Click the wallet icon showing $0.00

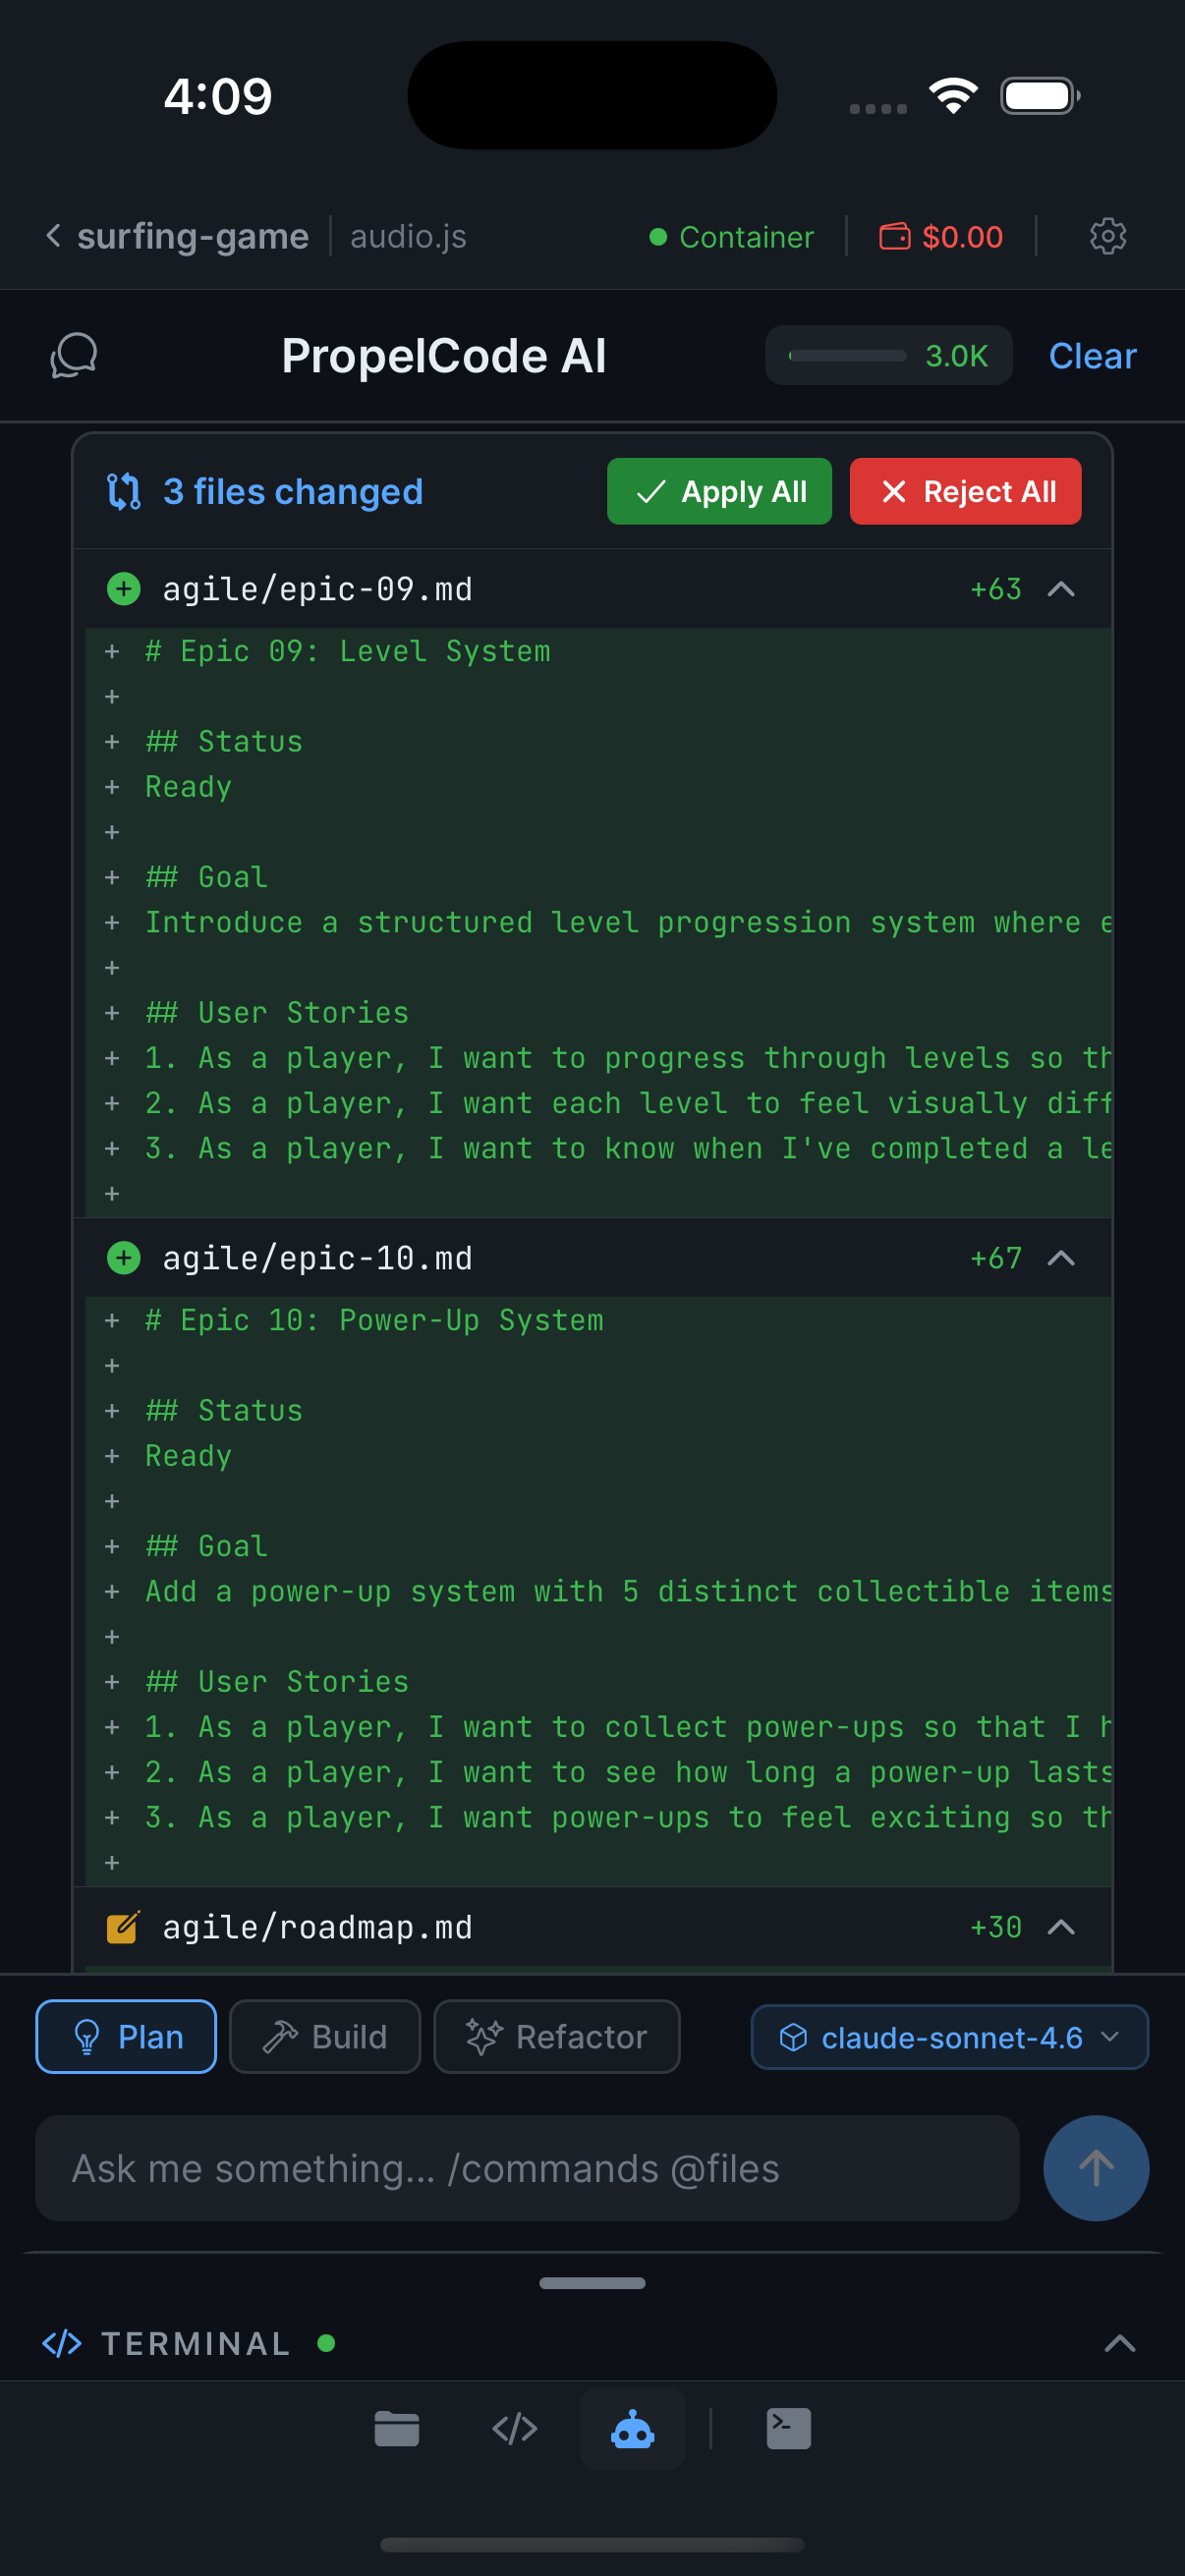point(897,236)
